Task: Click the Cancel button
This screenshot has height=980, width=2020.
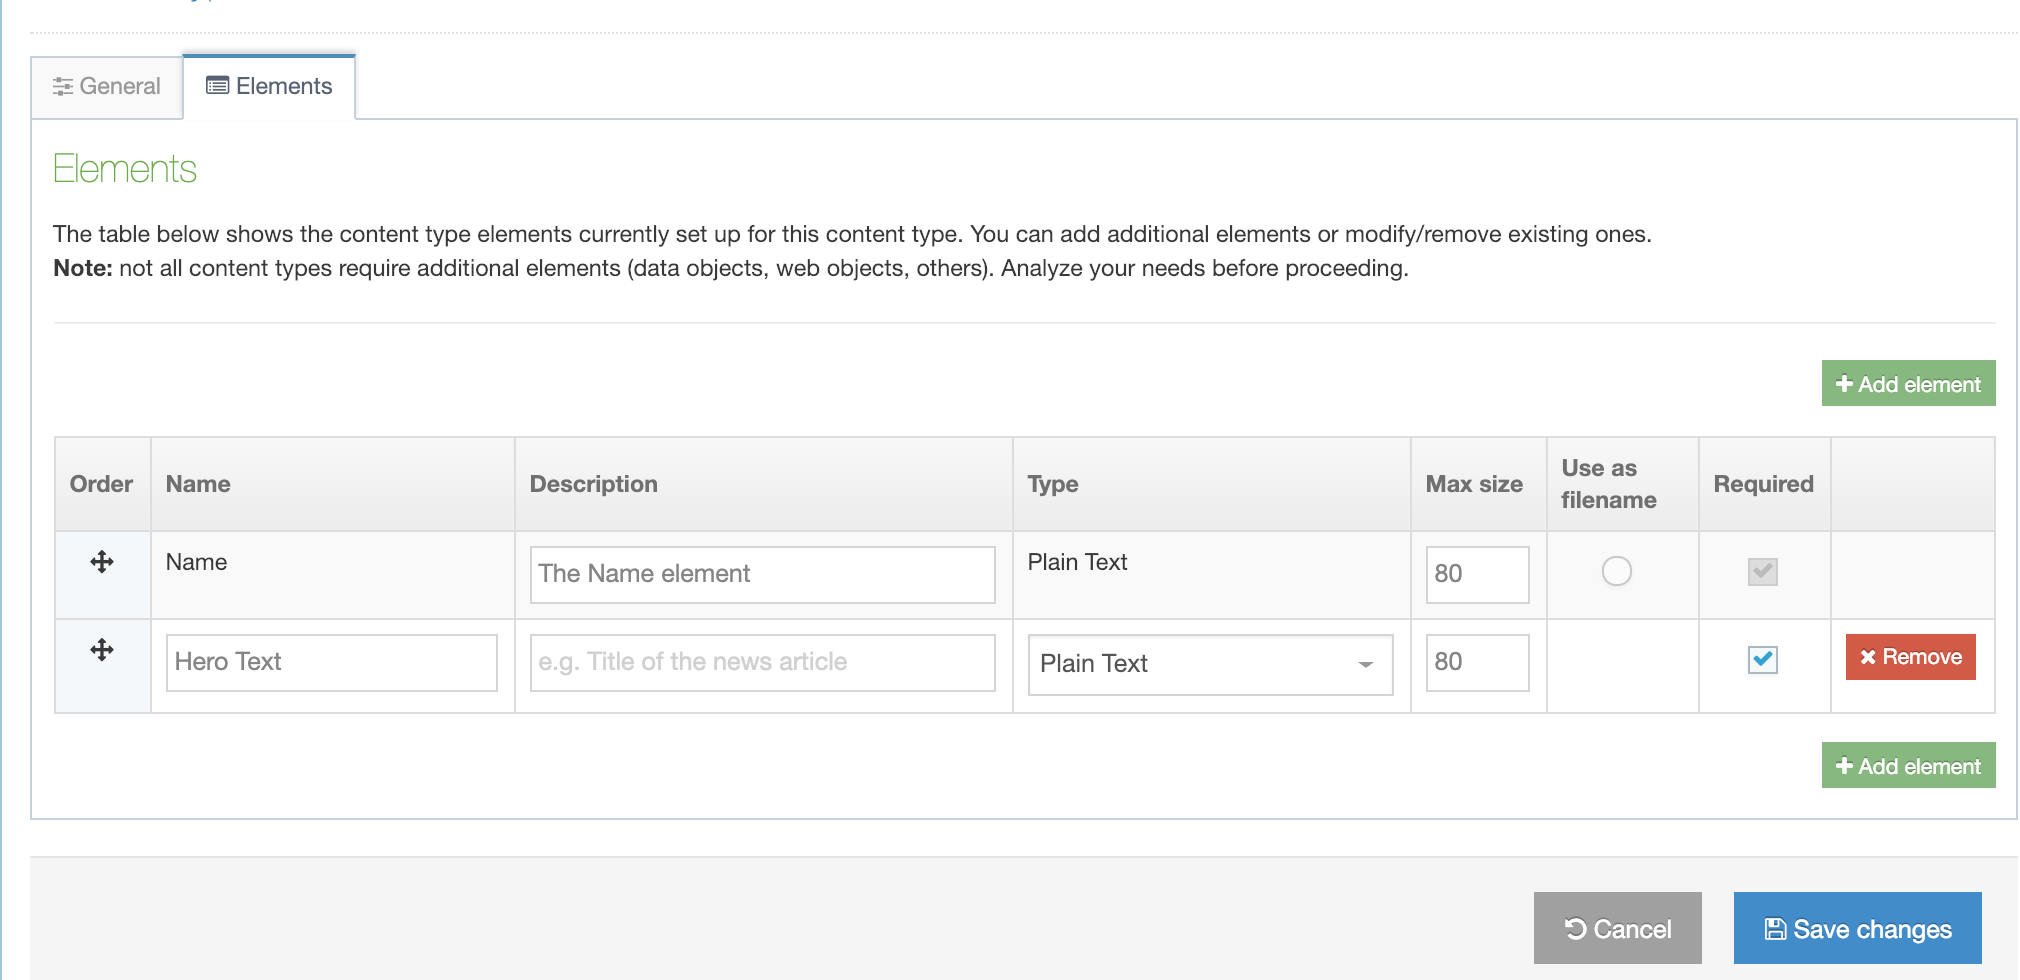Action: point(1617,929)
